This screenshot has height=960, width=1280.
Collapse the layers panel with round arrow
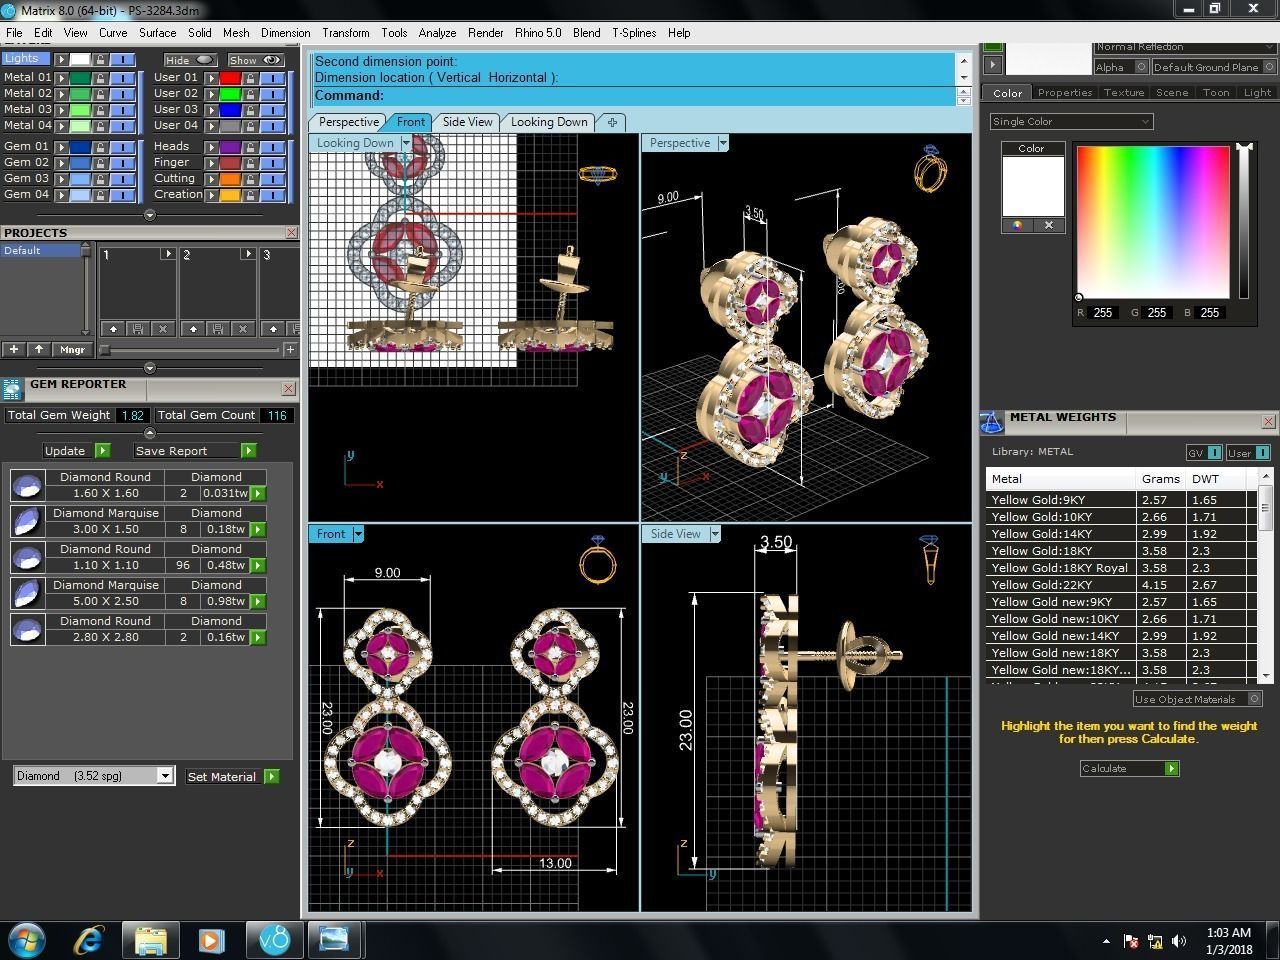click(x=150, y=215)
